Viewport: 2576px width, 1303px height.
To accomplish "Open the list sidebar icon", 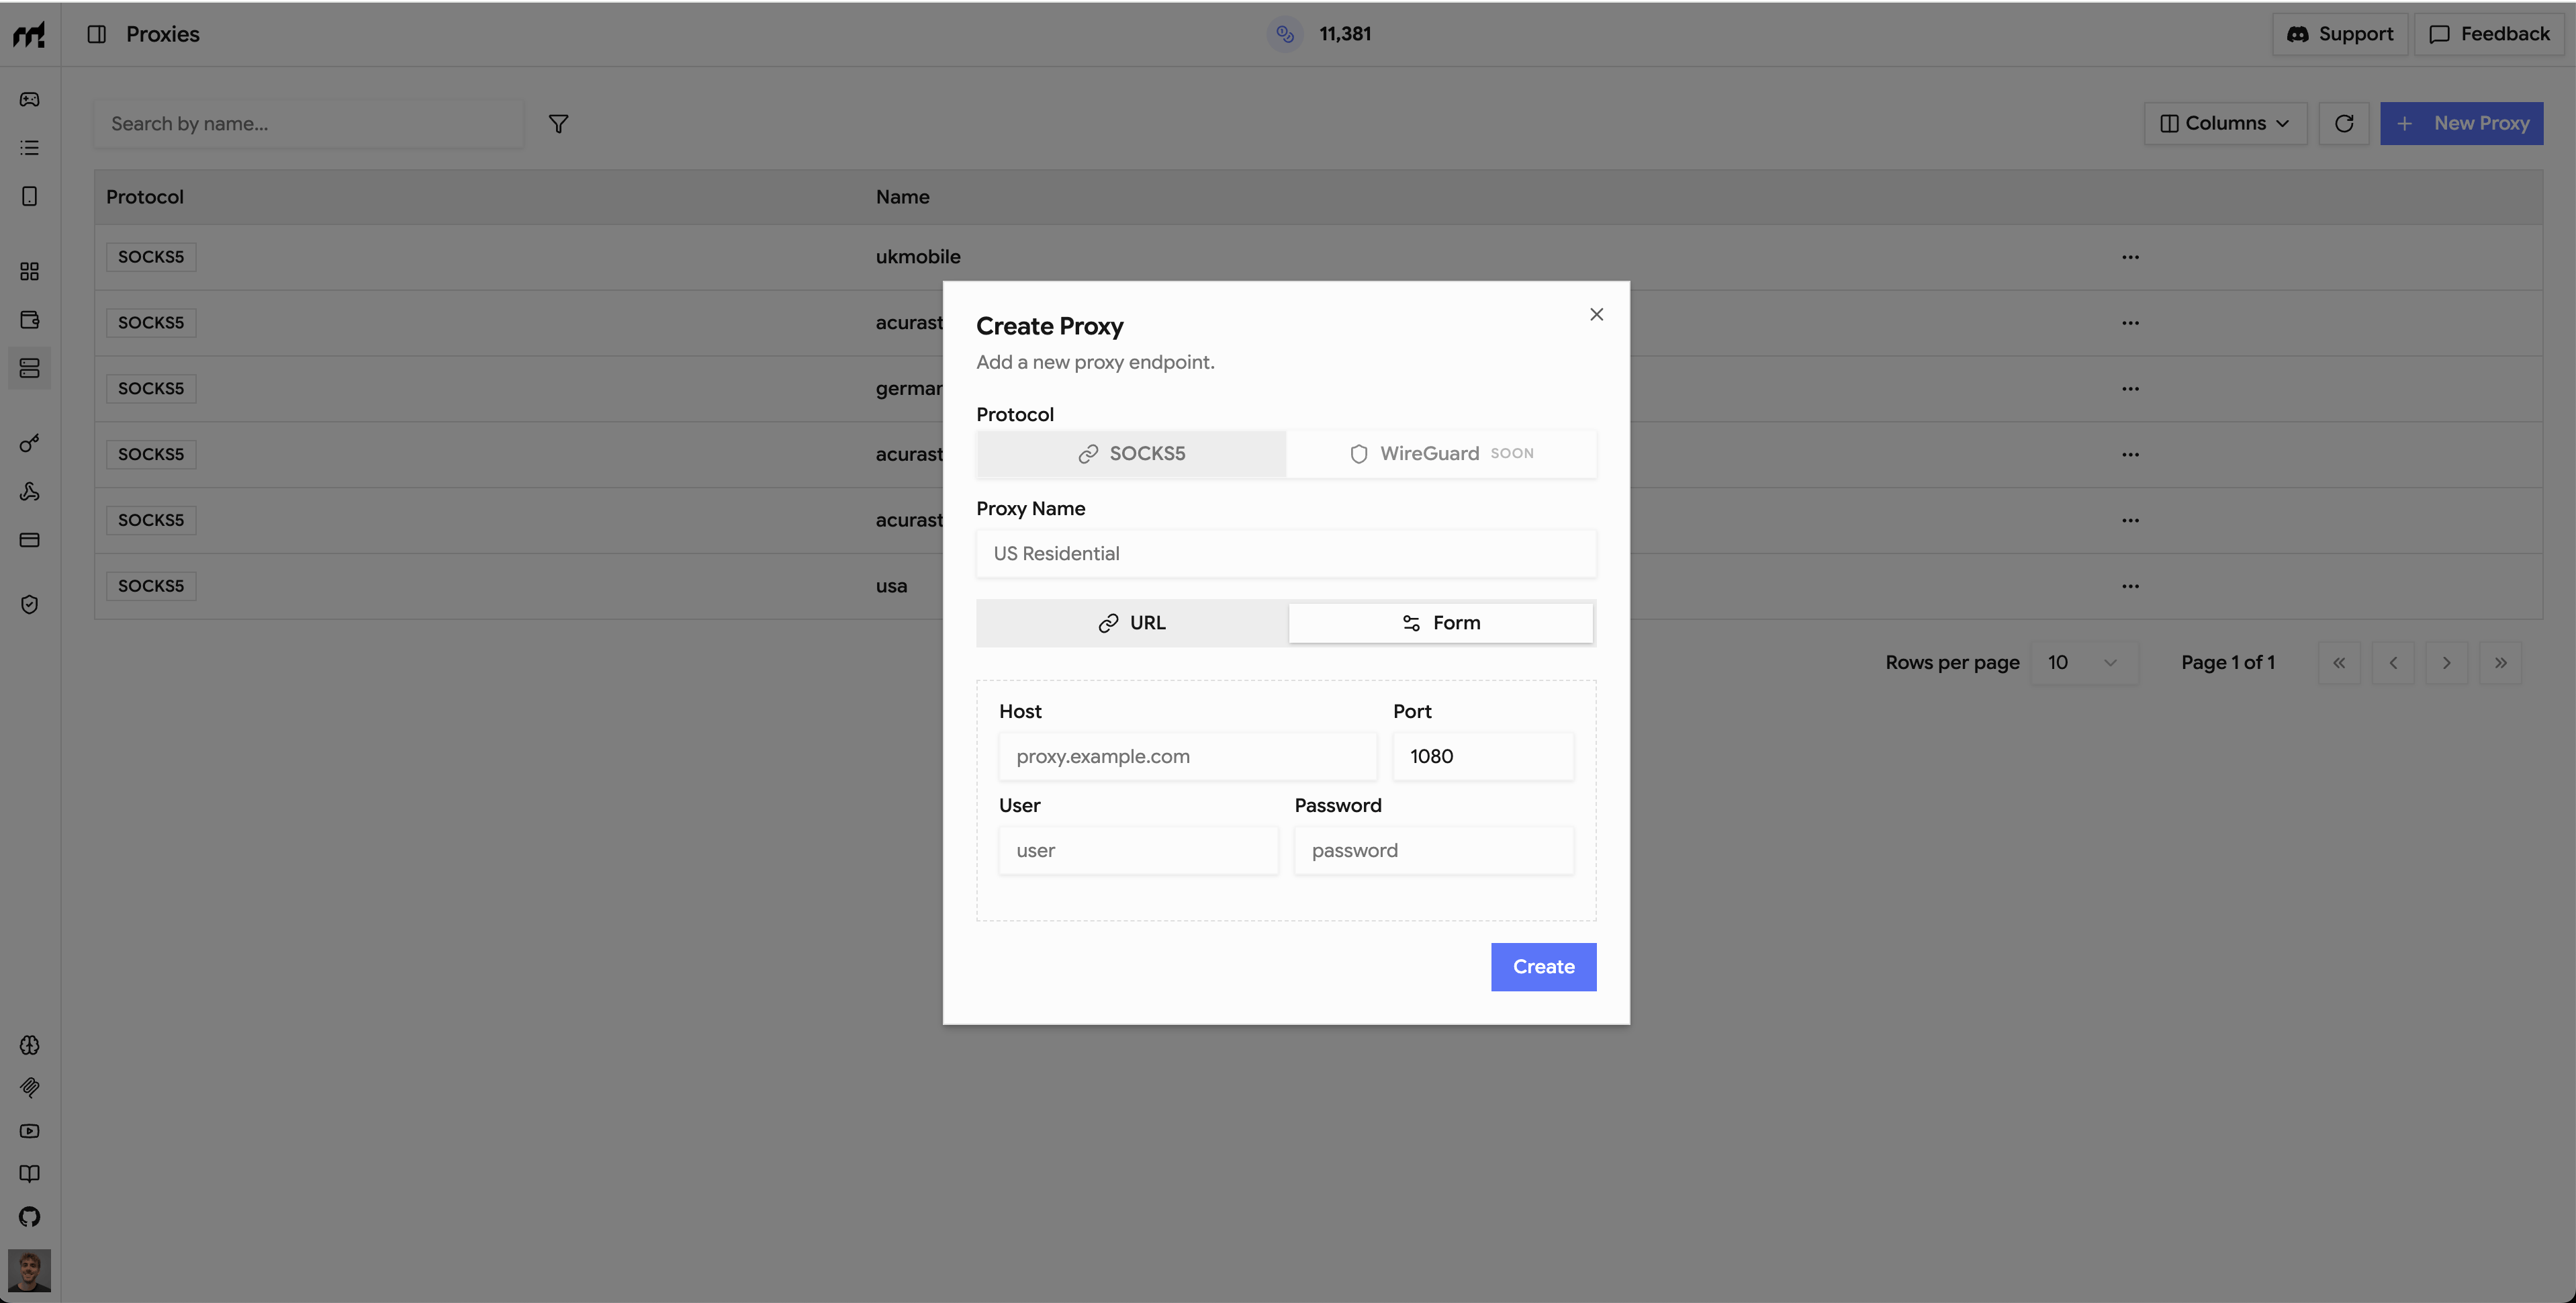I will pyautogui.click(x=29, y=148).
